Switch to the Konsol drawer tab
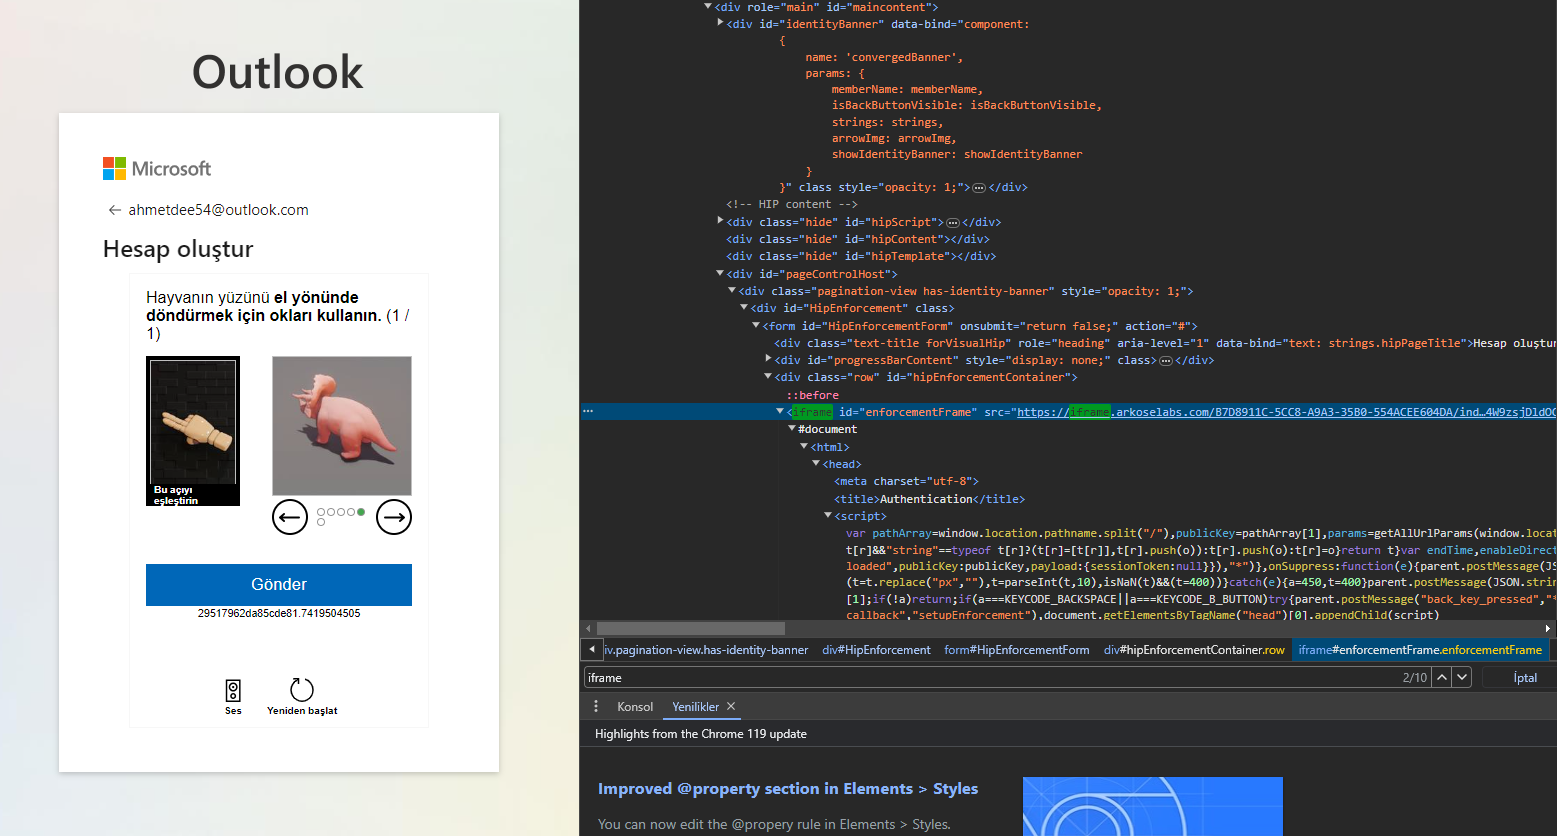 tap(635, 706)
